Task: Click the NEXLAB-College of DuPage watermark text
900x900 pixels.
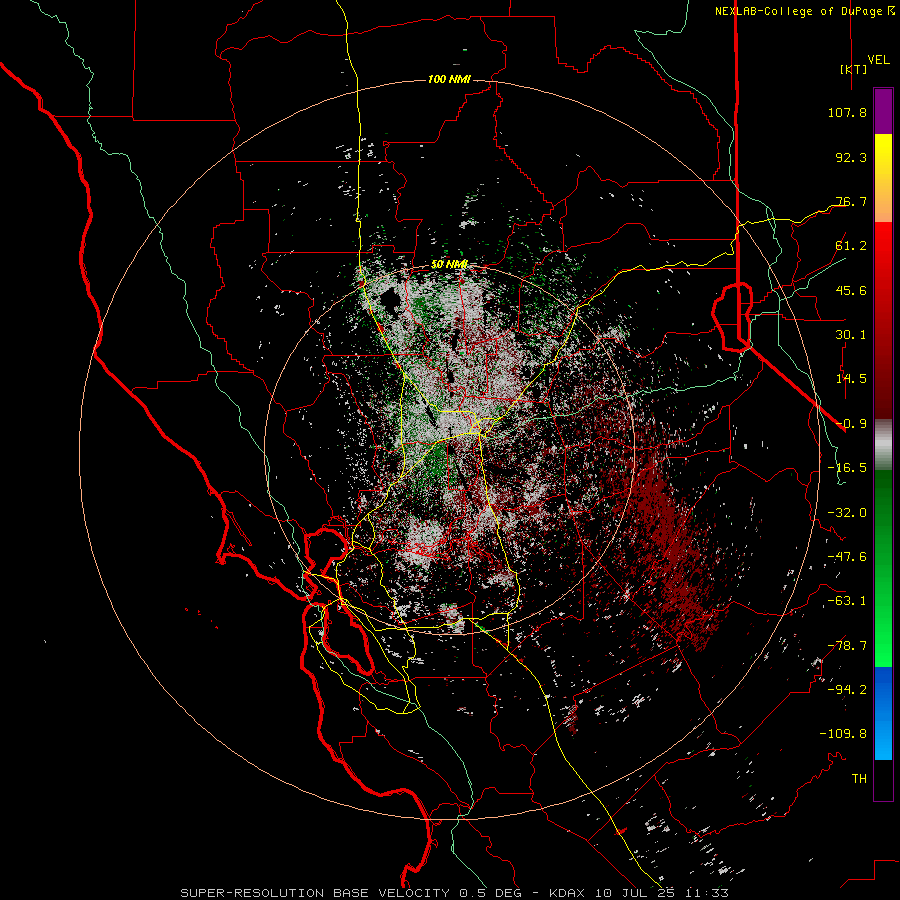Action: pos(805,11)
